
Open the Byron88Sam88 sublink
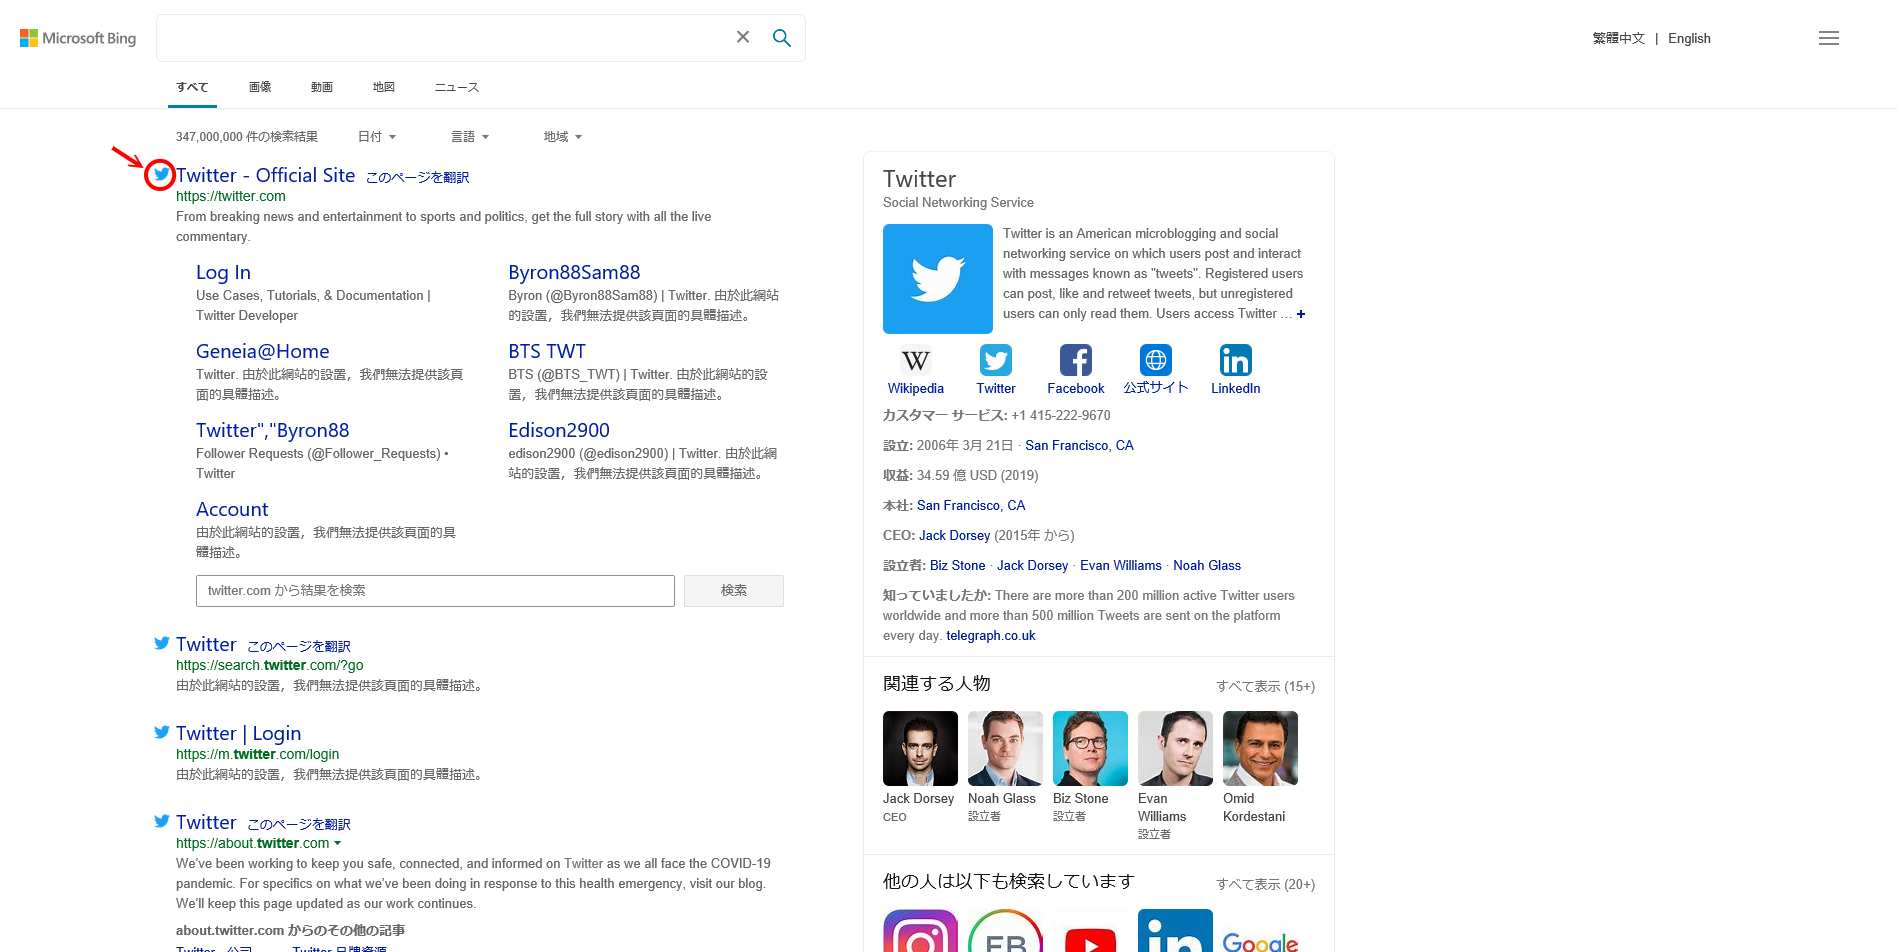(x=574, y=272)
